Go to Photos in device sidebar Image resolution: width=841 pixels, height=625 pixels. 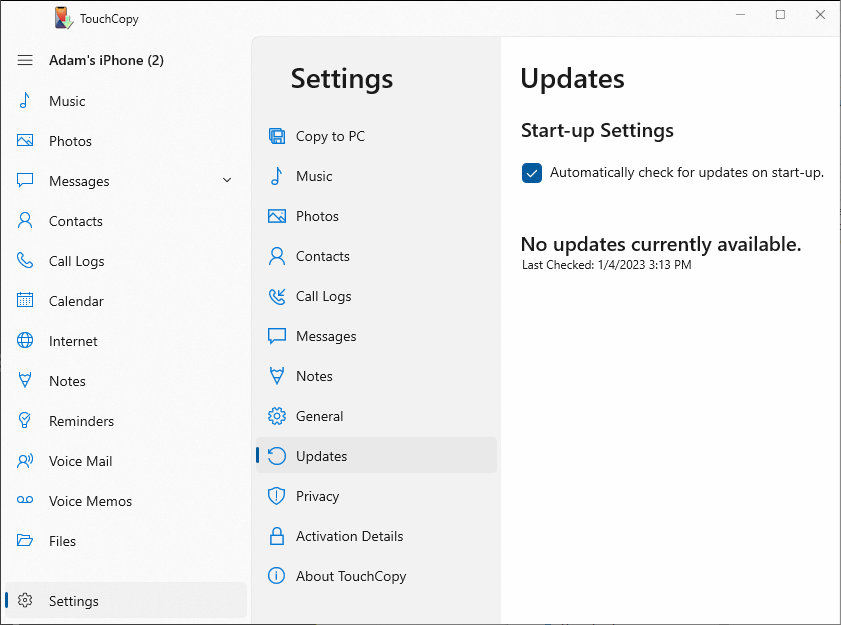point(126,141)
